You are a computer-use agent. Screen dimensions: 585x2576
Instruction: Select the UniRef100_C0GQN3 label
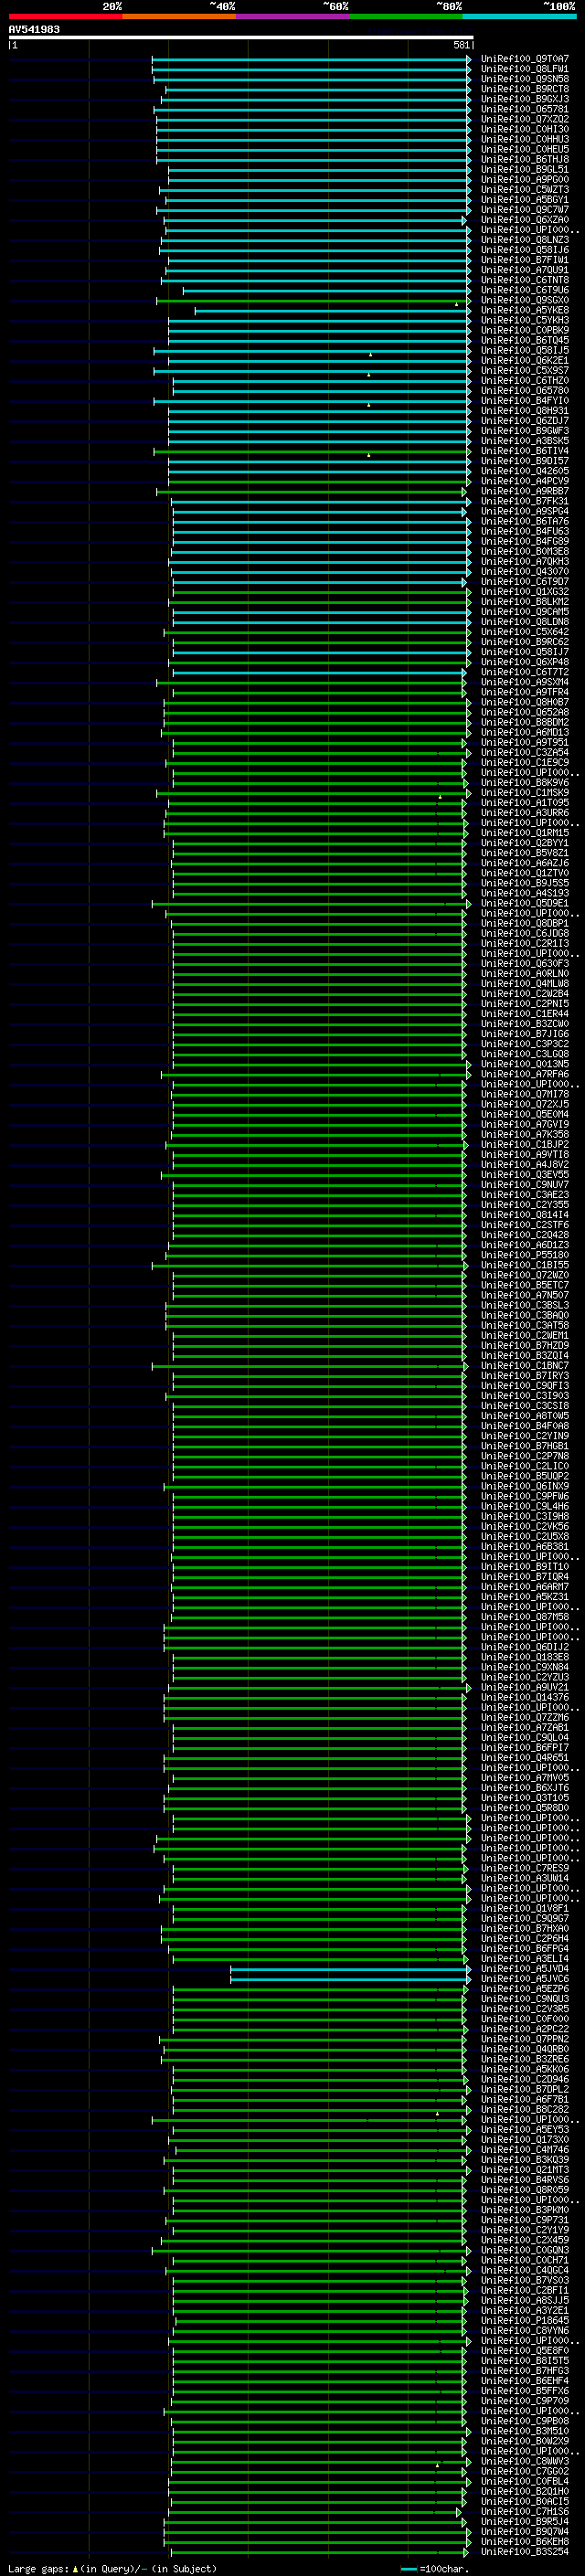coord(524,2250)
